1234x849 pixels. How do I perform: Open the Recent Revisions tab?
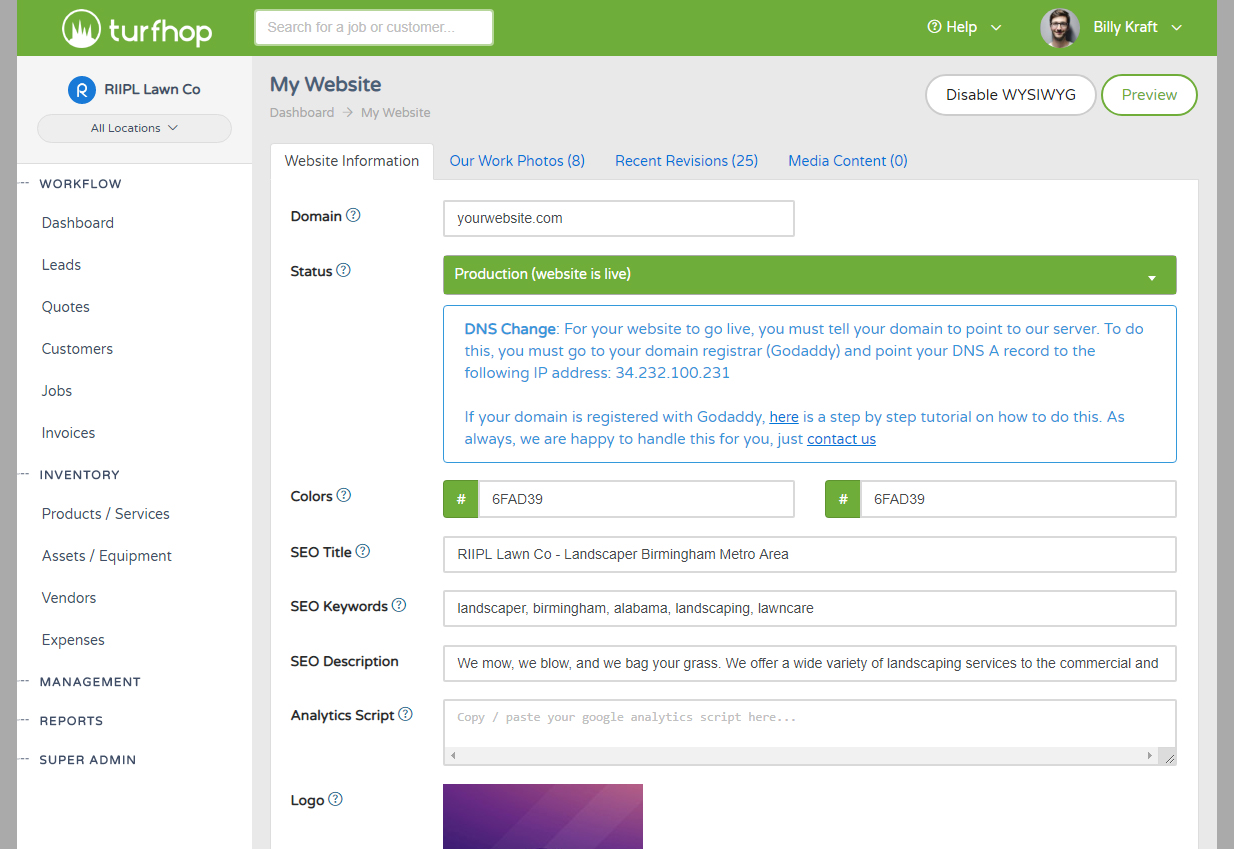(686, 160)
